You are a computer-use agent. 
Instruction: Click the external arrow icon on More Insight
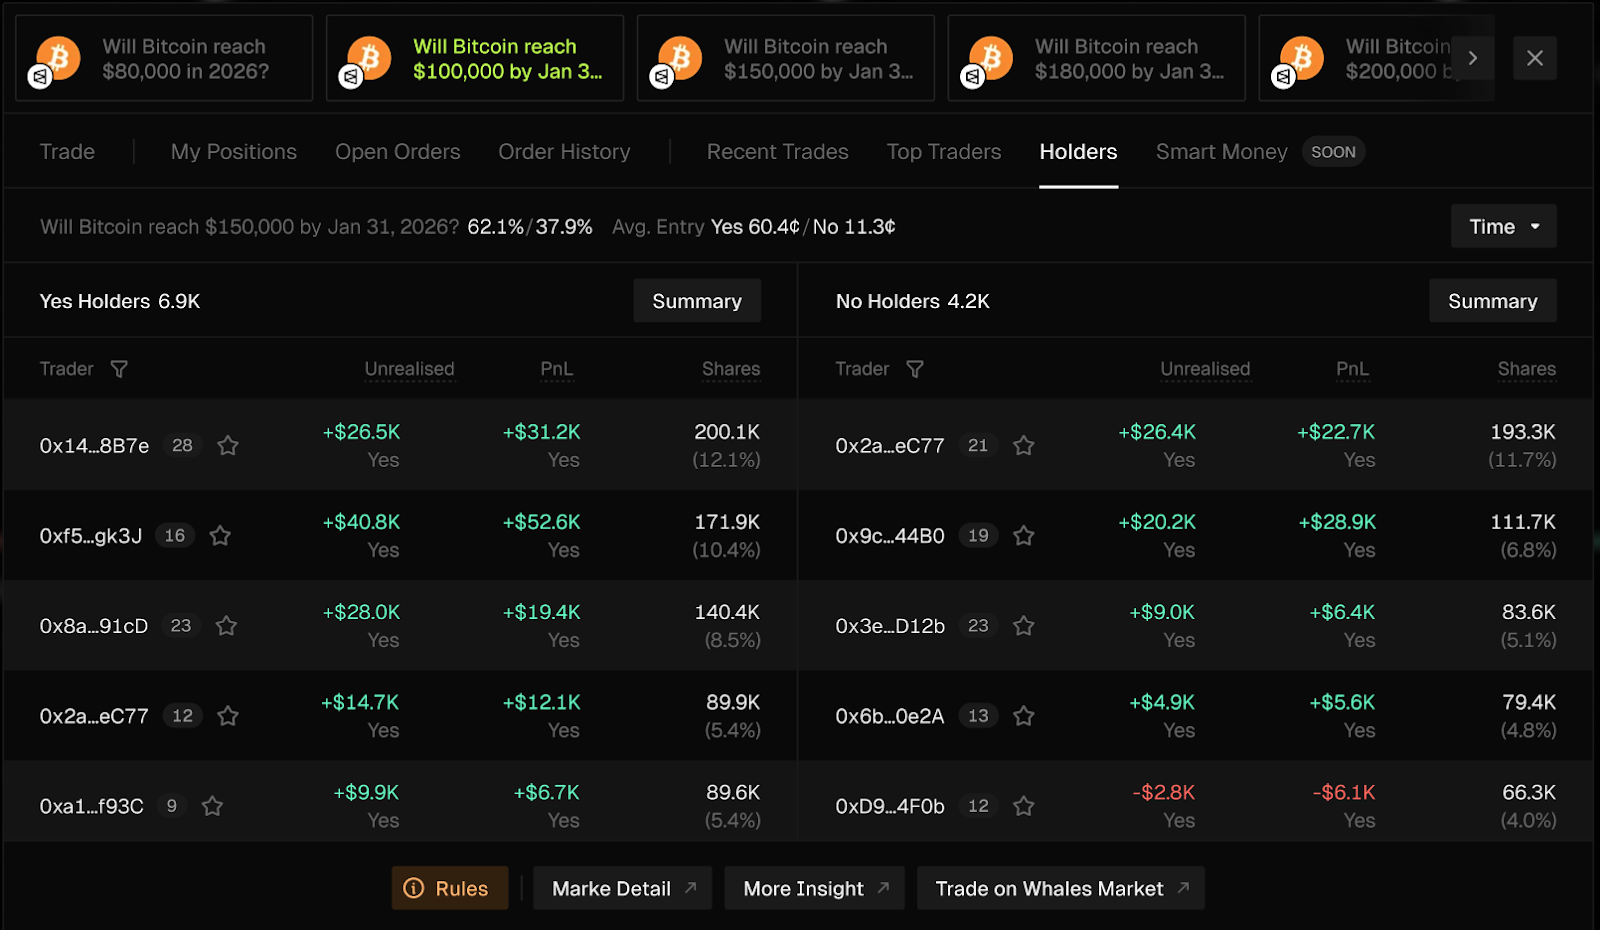883,888
